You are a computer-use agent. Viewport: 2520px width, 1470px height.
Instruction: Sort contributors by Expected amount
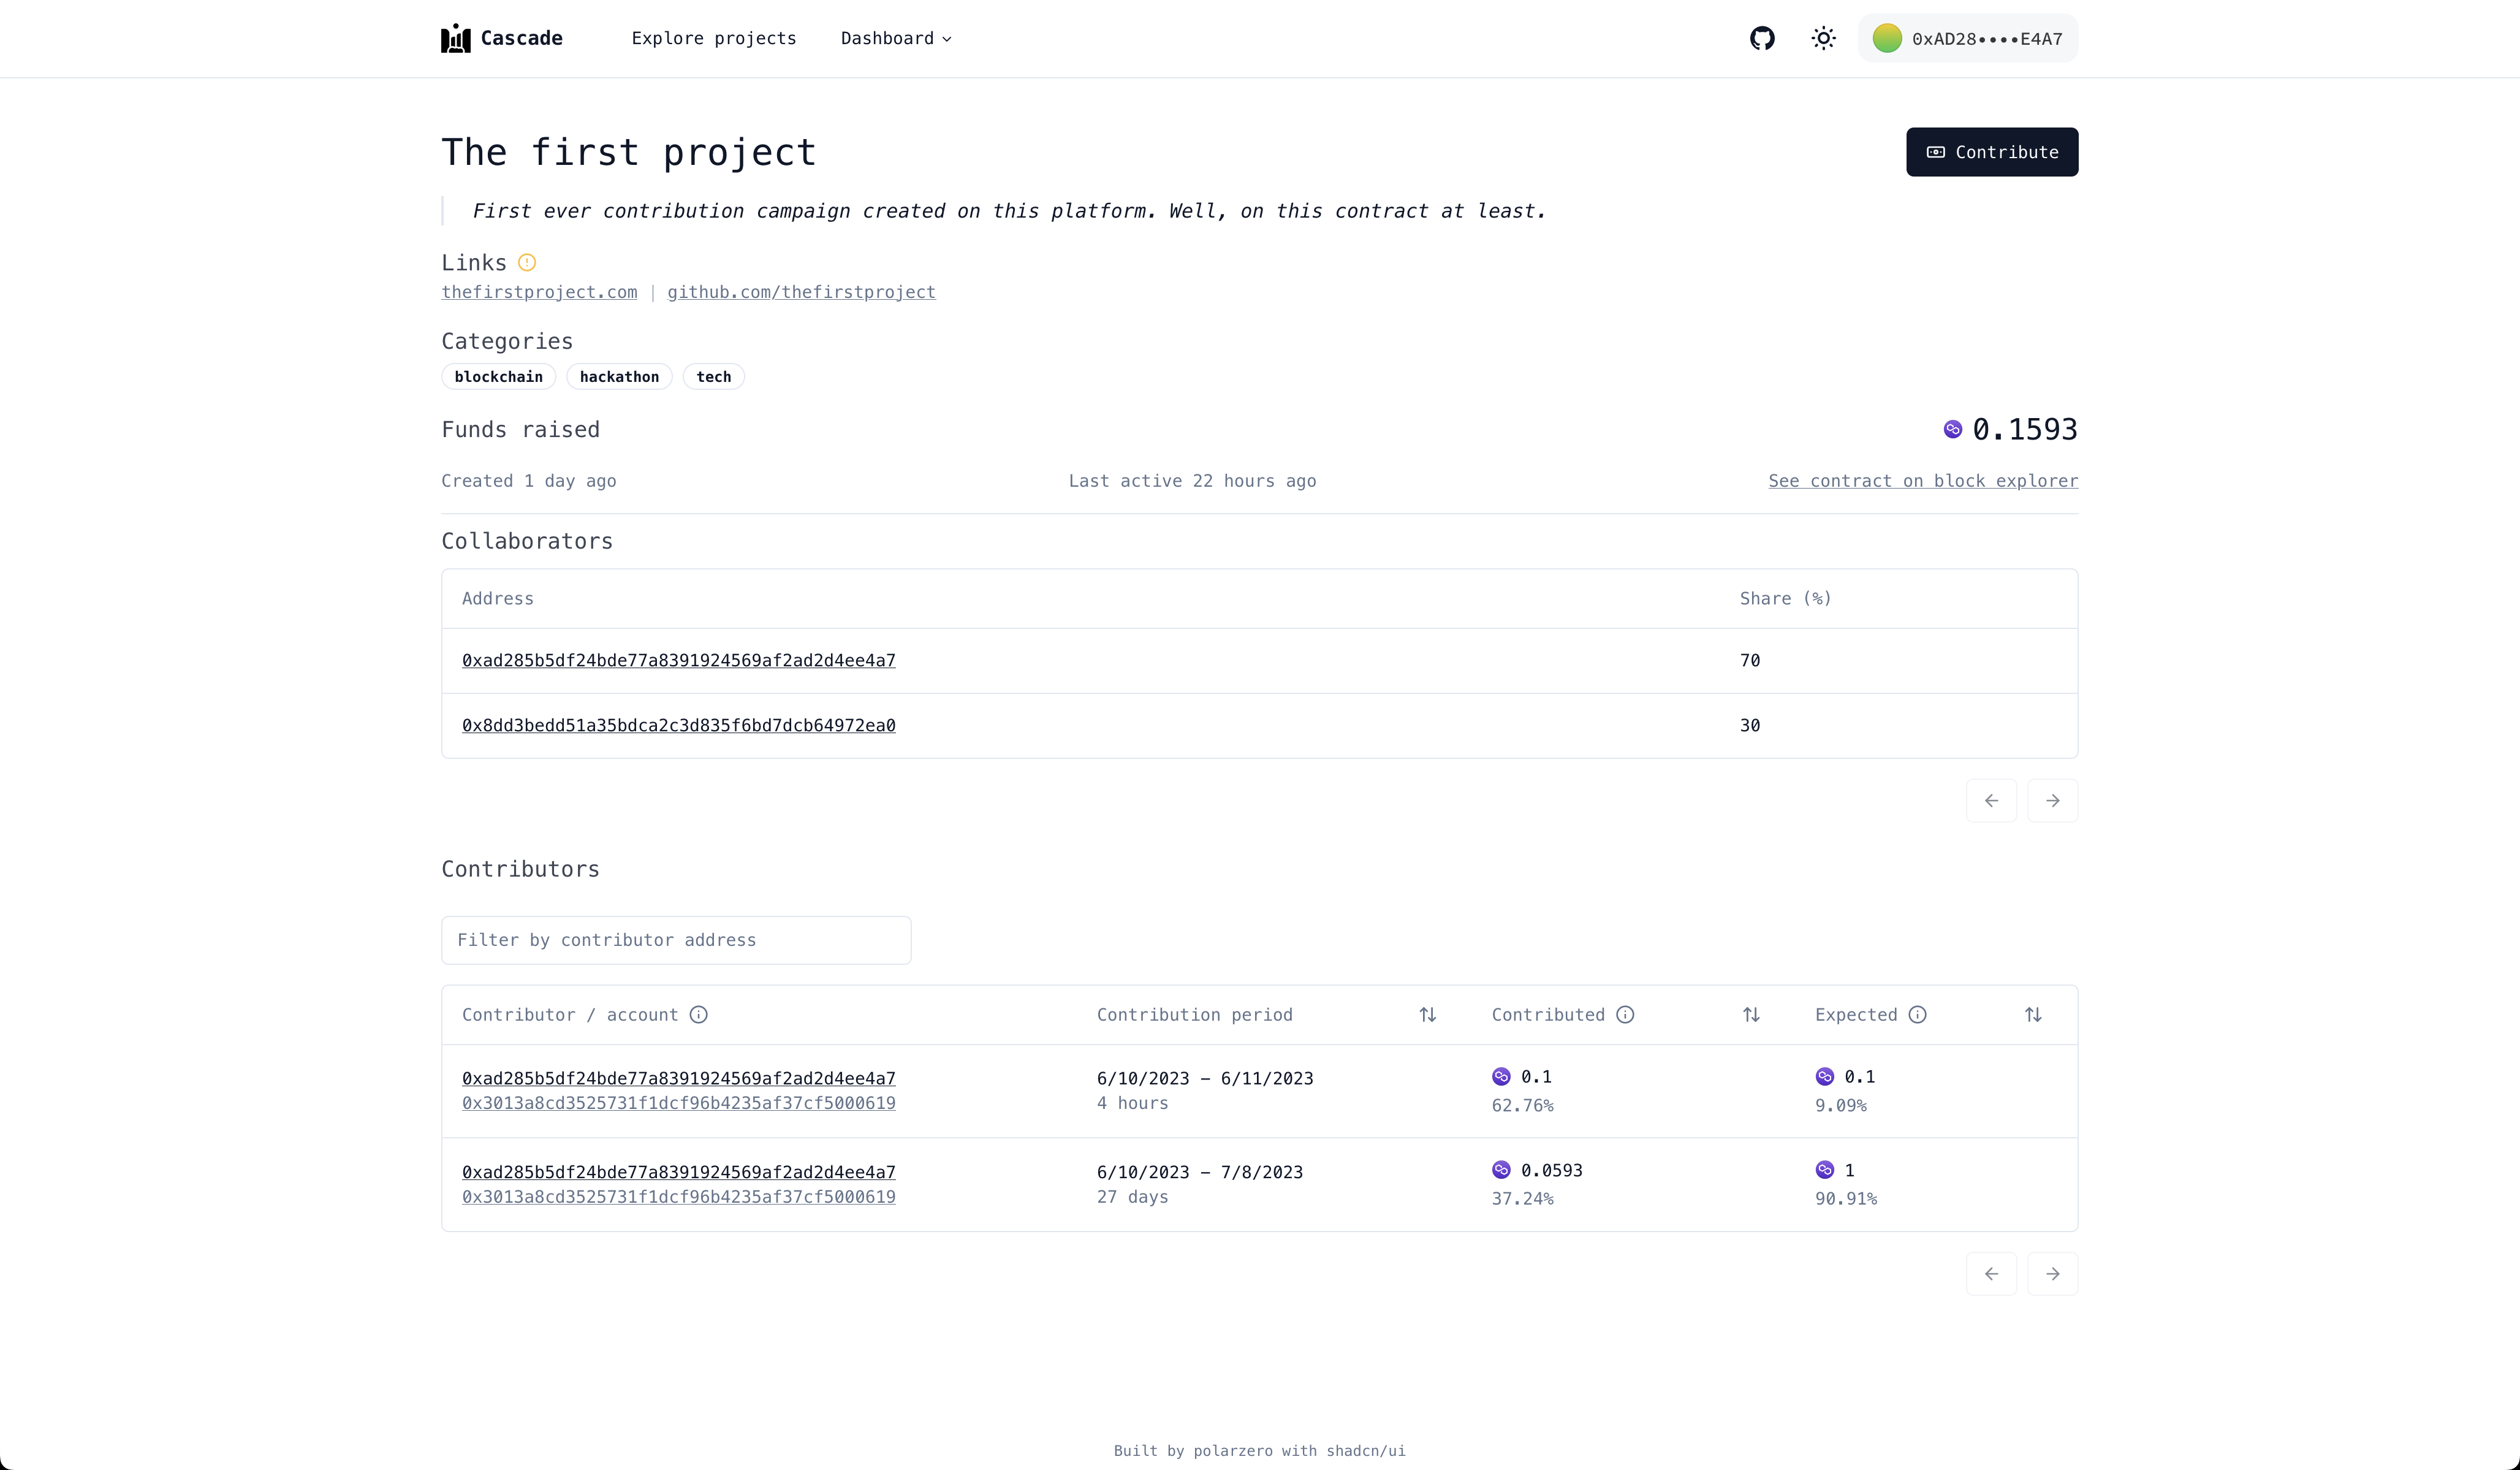point(2033,1015)
